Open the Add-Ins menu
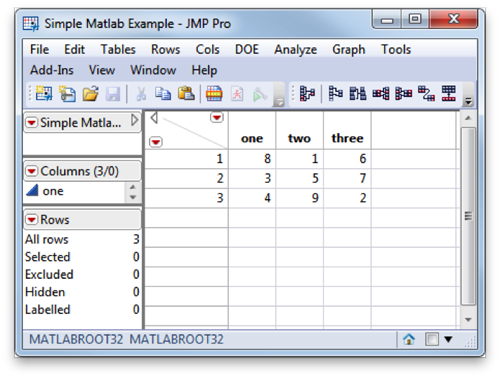 tap(52, 70)
